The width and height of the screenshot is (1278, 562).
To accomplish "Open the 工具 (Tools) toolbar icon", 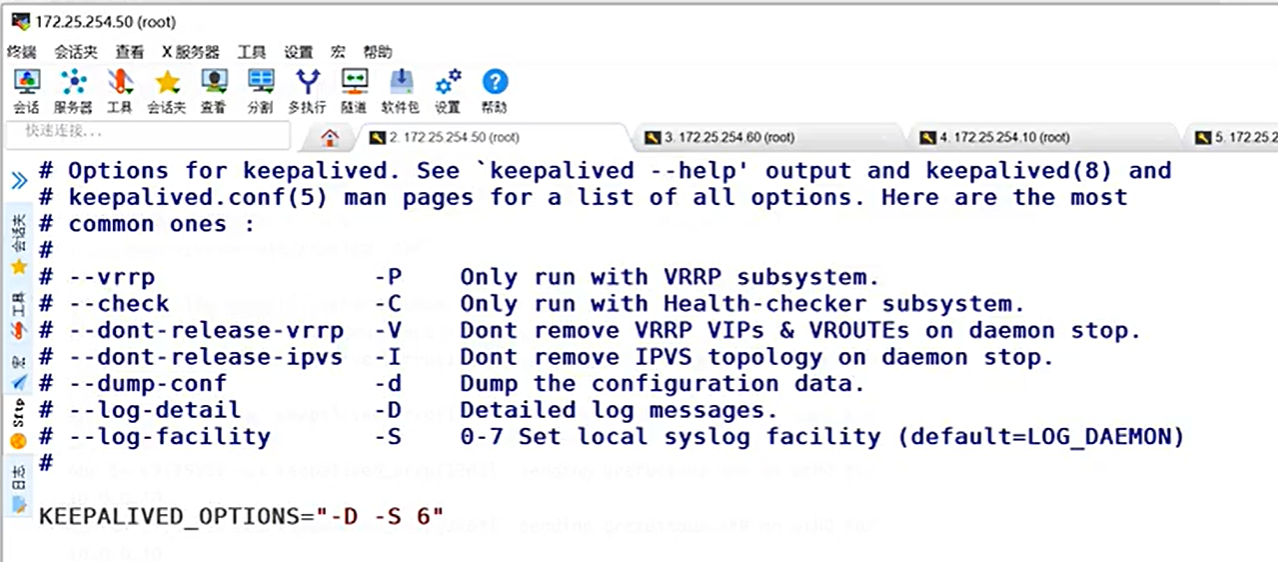I will [119, 91].
